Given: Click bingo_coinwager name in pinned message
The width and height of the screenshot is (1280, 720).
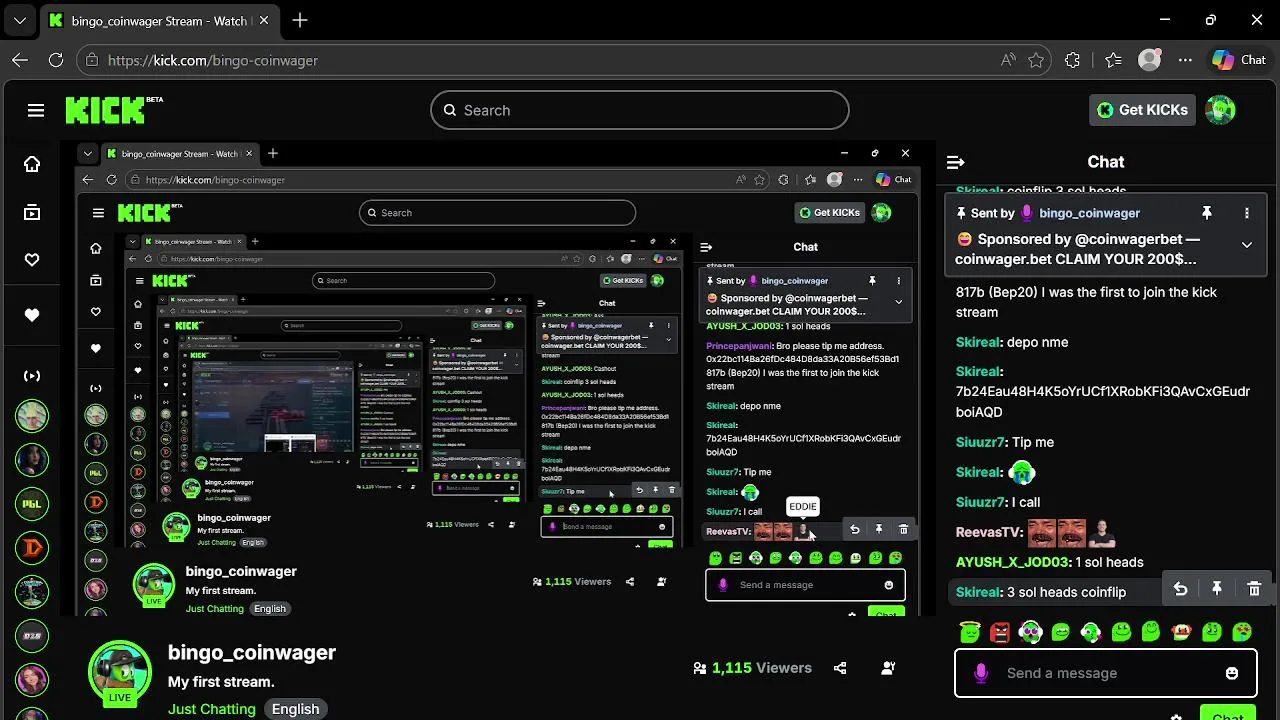Looking at the screenshot, I should (1089, 213).
